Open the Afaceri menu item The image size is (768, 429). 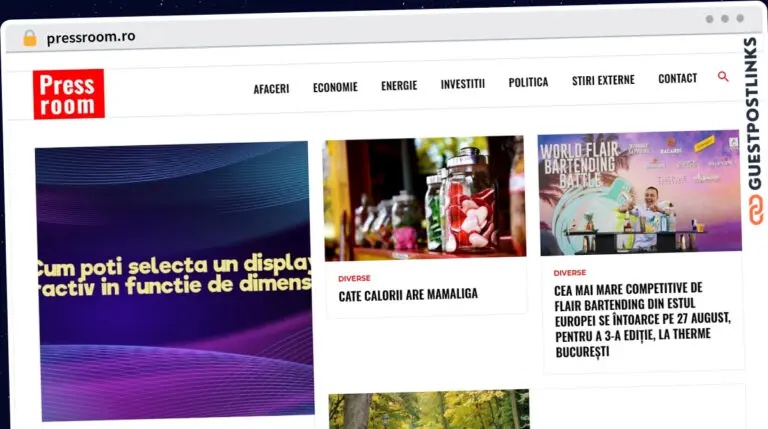271,89
